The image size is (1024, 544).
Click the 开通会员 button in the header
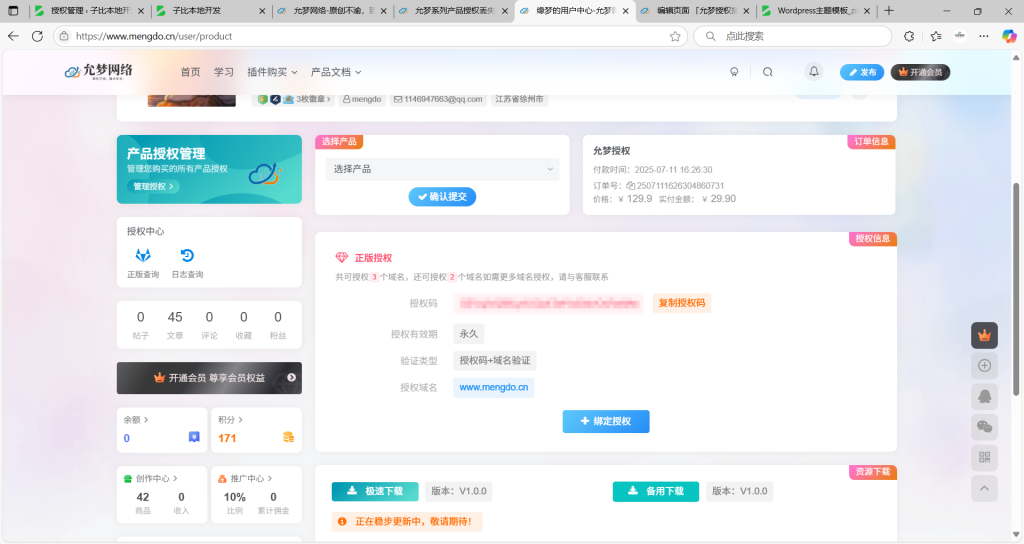tap(920, 72)
